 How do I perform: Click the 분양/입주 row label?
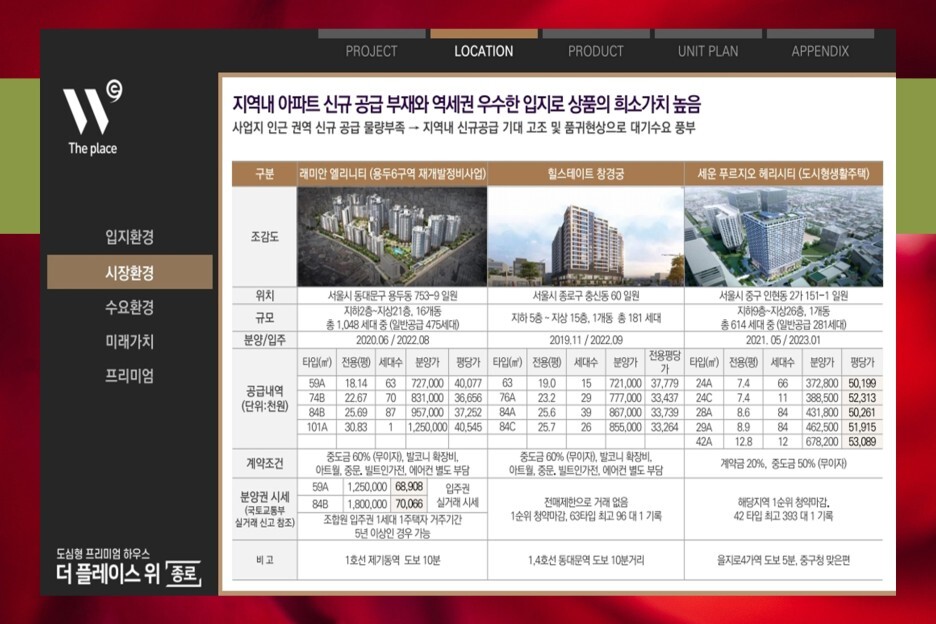[264, 340]
